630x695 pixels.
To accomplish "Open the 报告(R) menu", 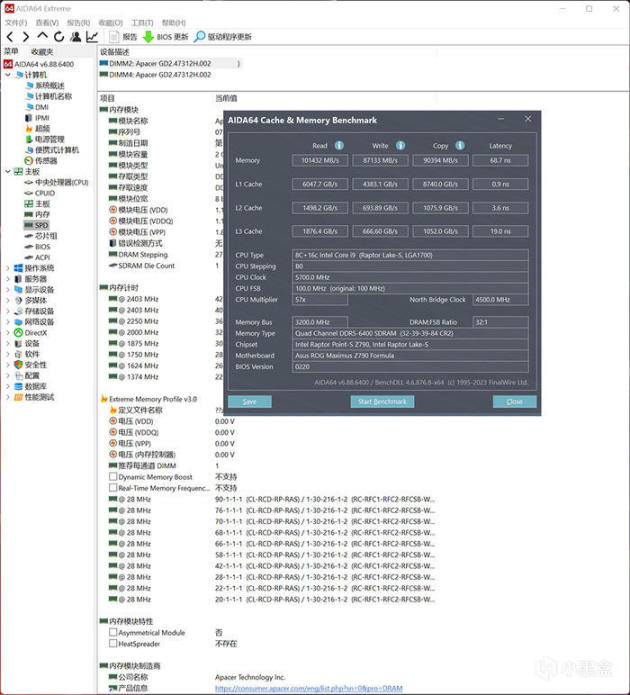I will coord(78,23).
